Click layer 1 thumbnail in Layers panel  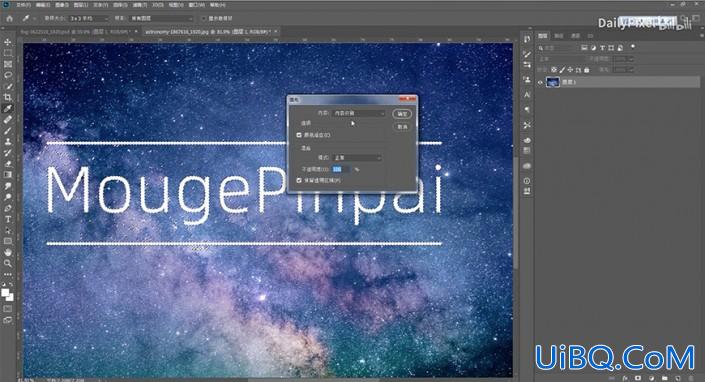pyautogui.click(x=552, y=82)
